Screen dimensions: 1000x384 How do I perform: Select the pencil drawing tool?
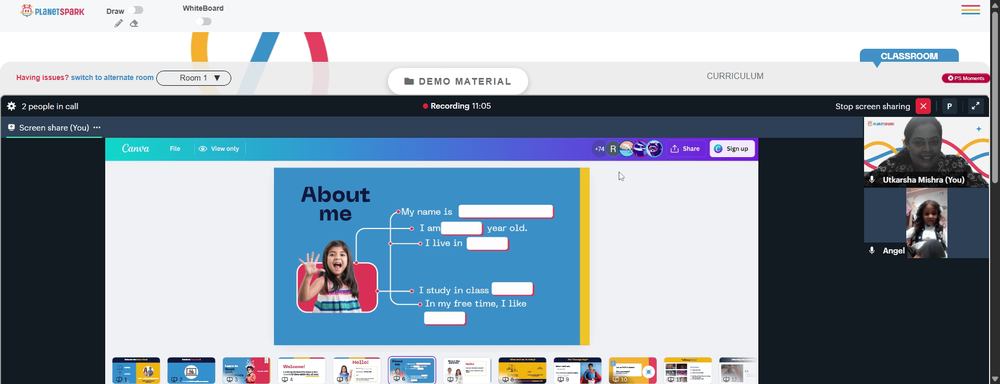[119, 24]
